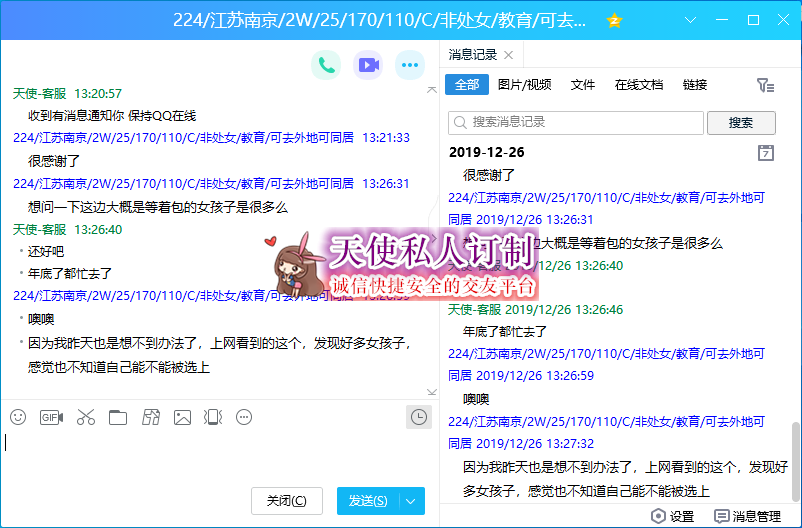Click the 关闭(C) button
Image resolution: width=802 pixels, height=528 pixels.
287,501
